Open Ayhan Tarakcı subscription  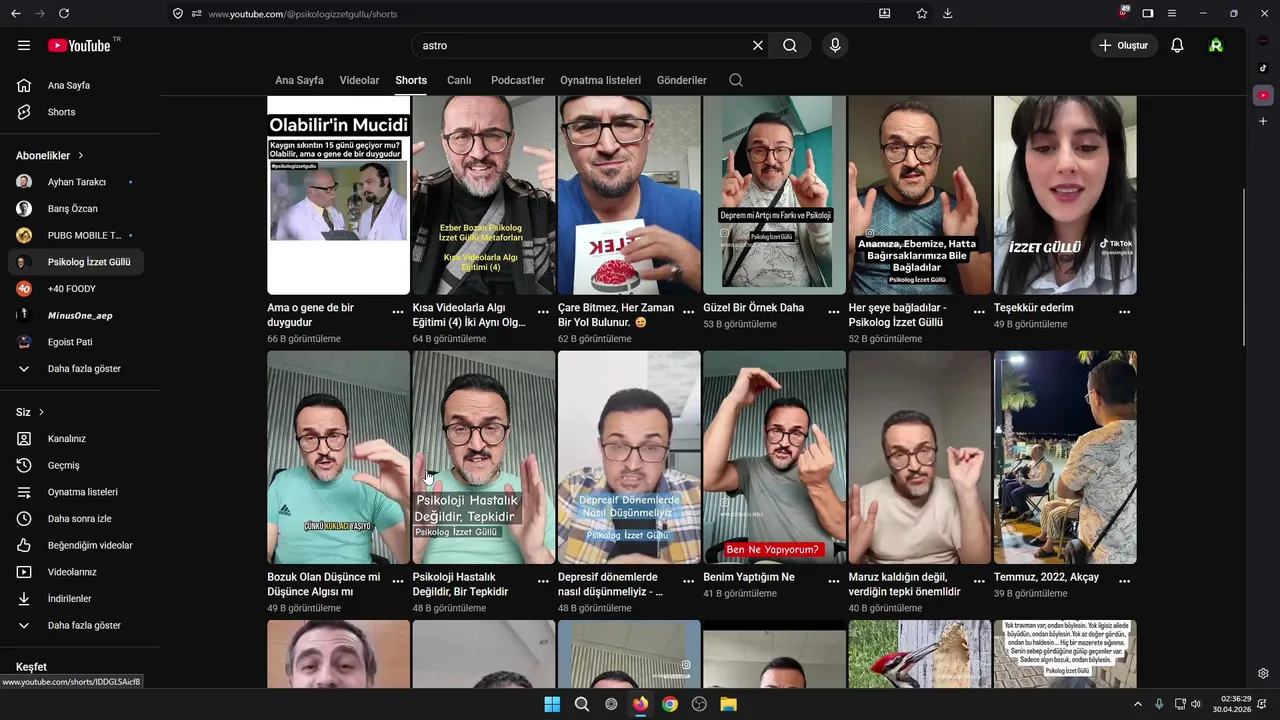click(76, 182)
